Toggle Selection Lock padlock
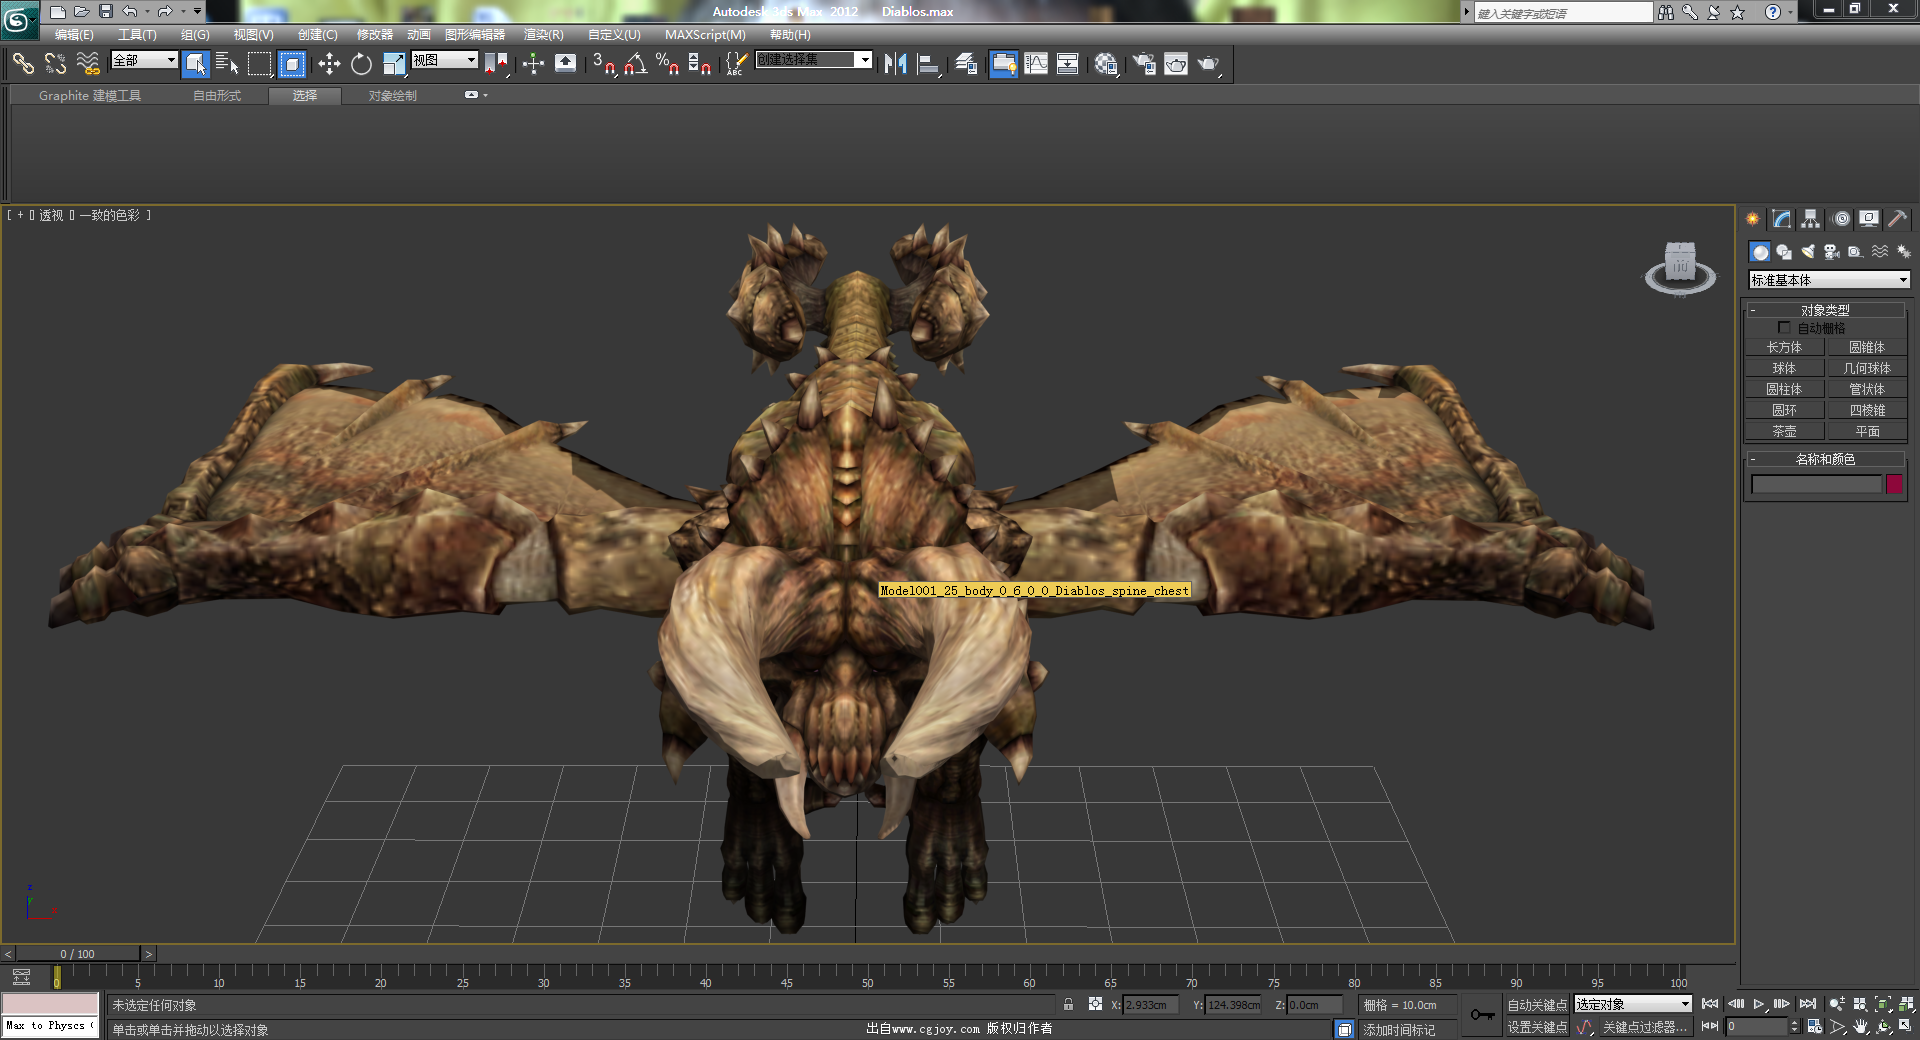 click(1068, 1005)
